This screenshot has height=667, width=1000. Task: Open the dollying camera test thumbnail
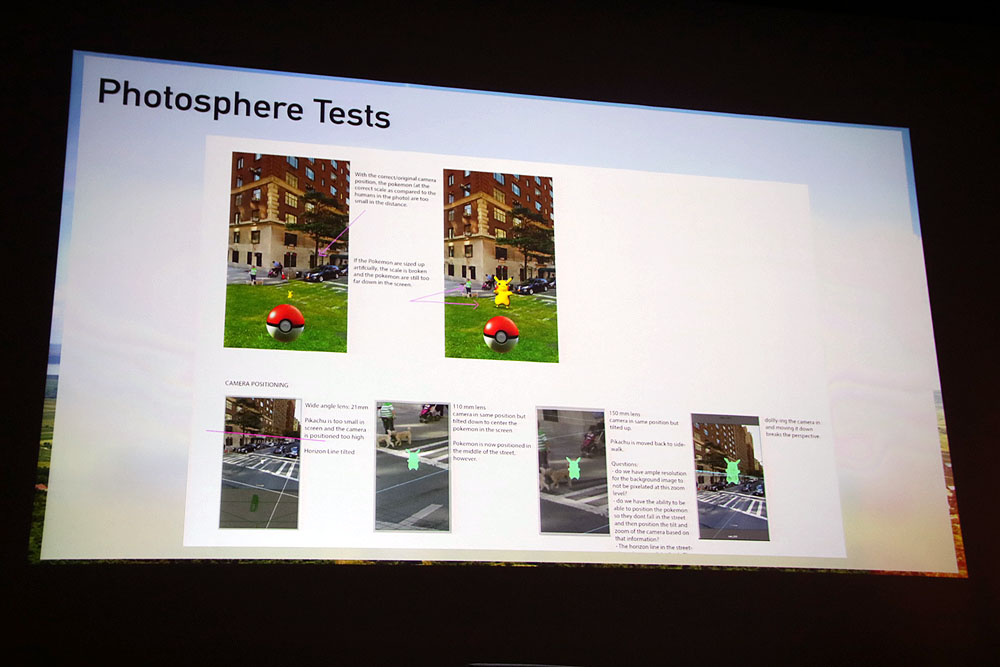coord(730,477)
